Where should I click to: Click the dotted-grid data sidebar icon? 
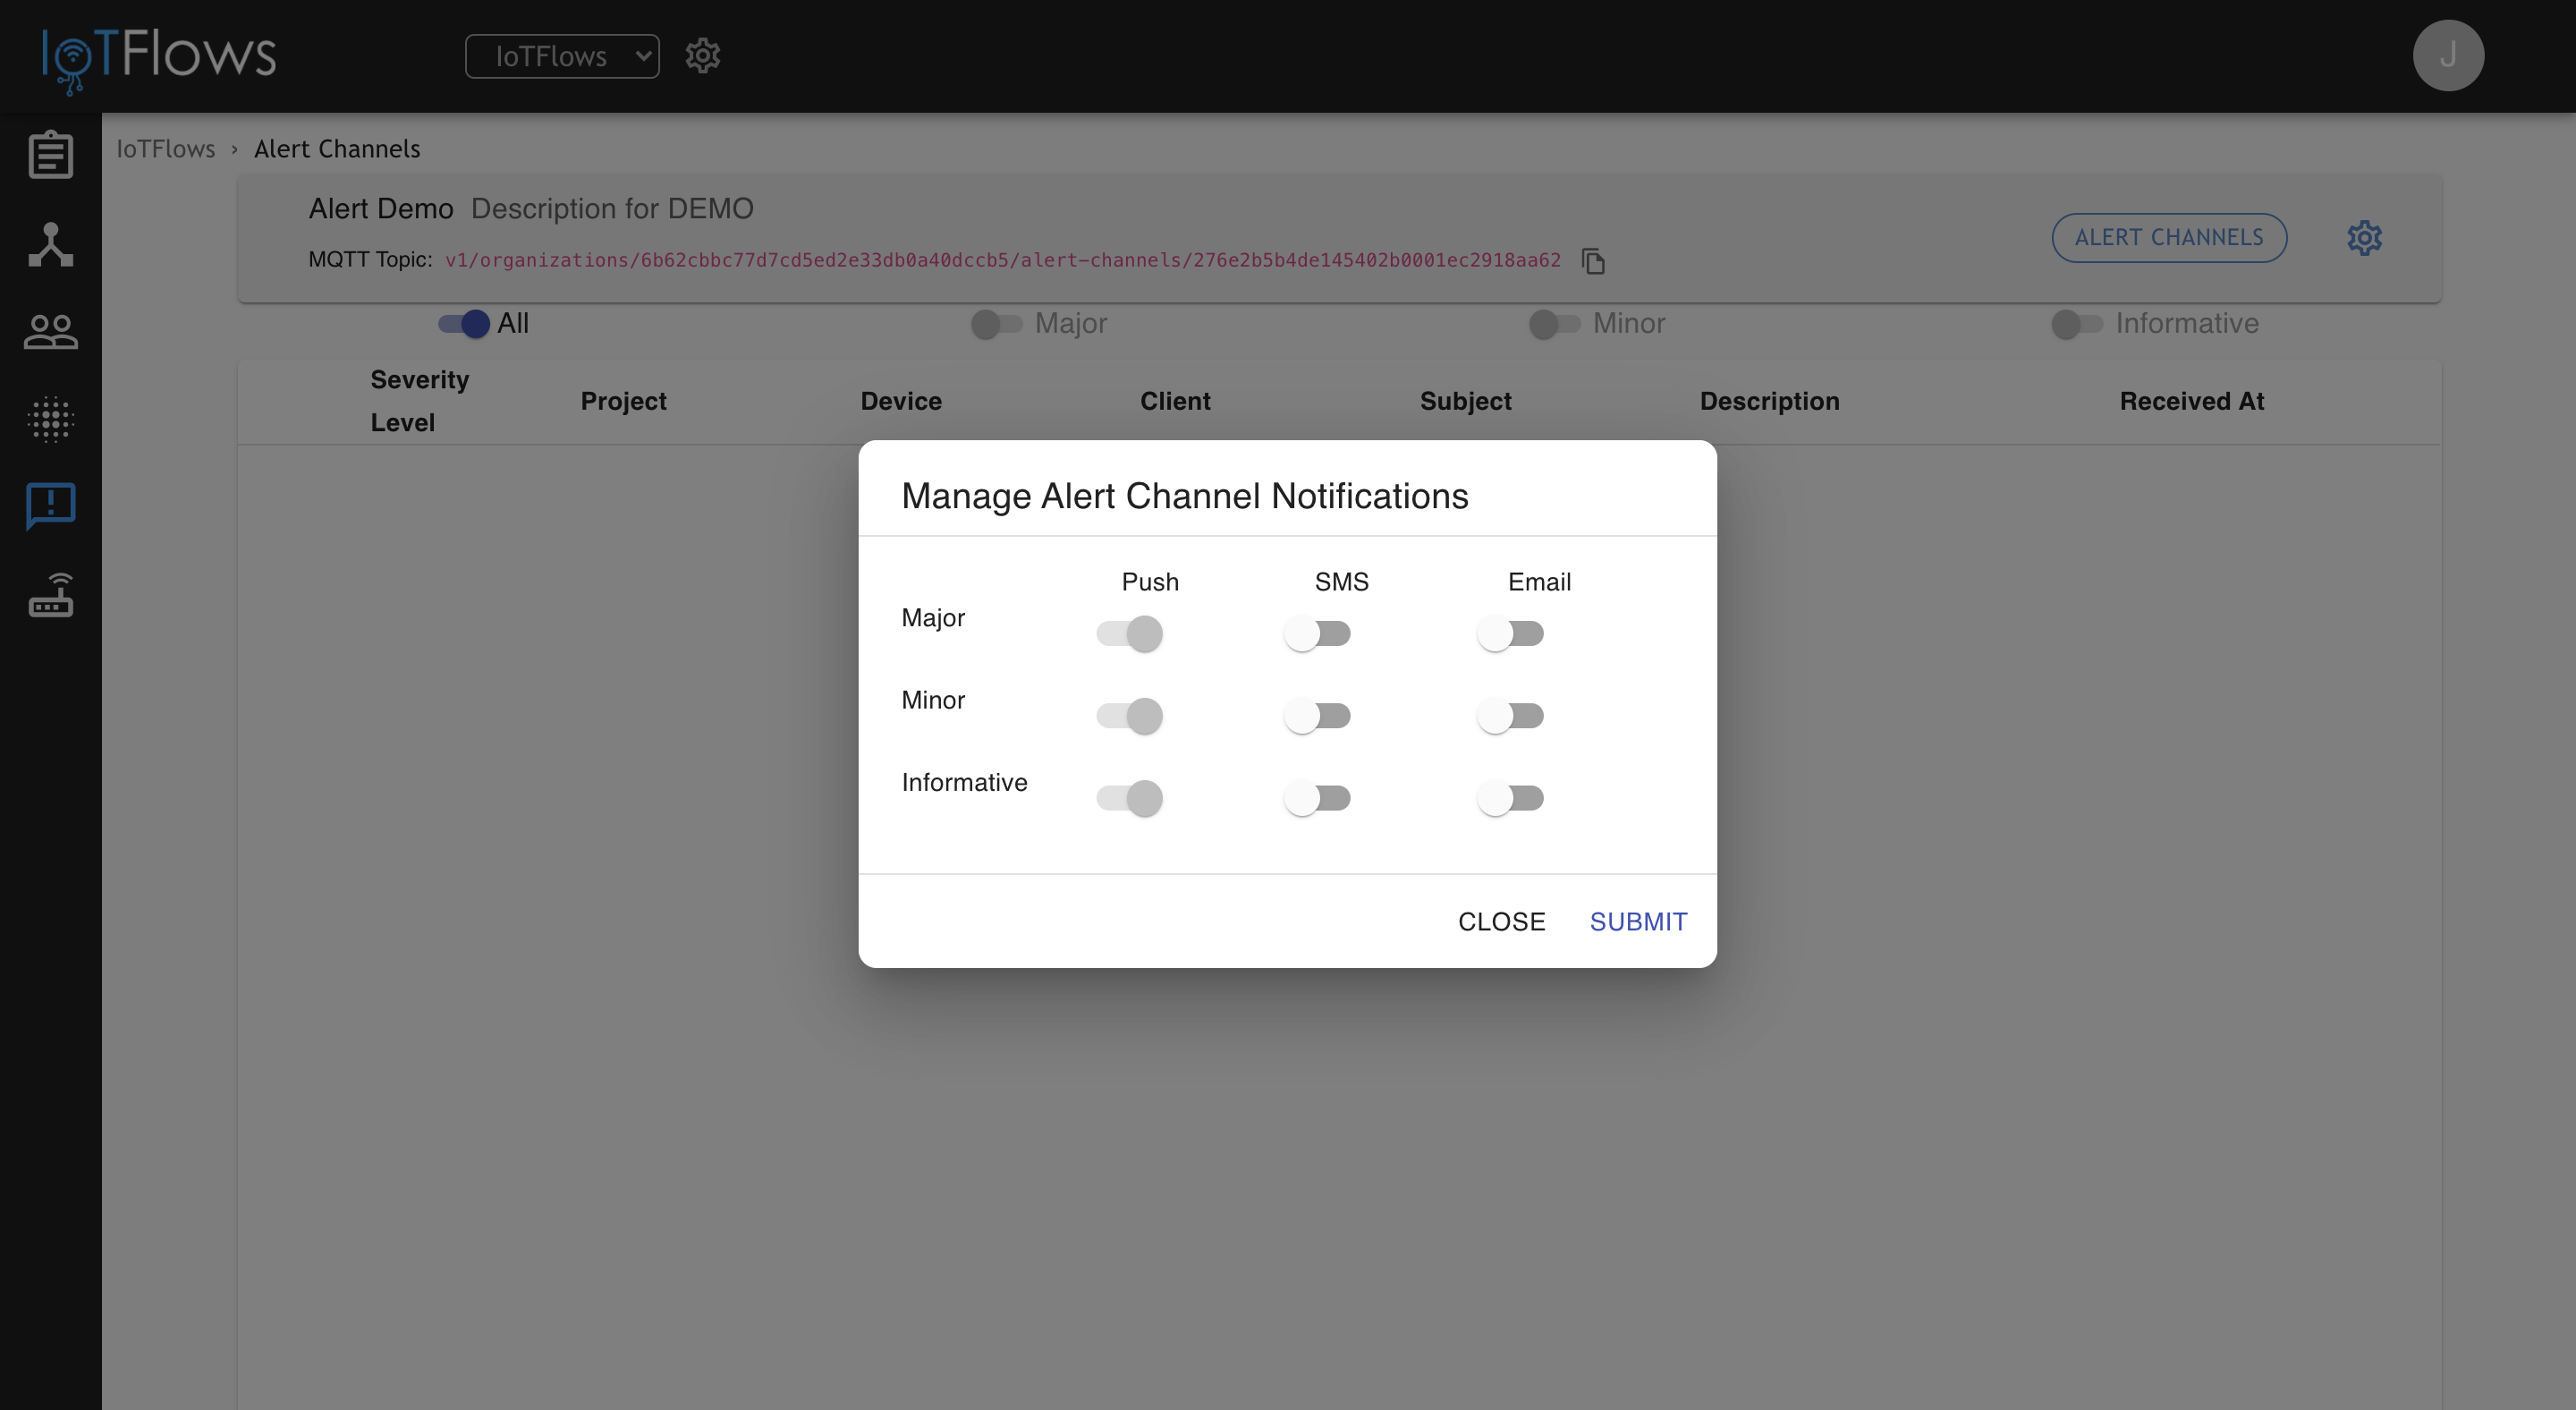click(50, 419)
